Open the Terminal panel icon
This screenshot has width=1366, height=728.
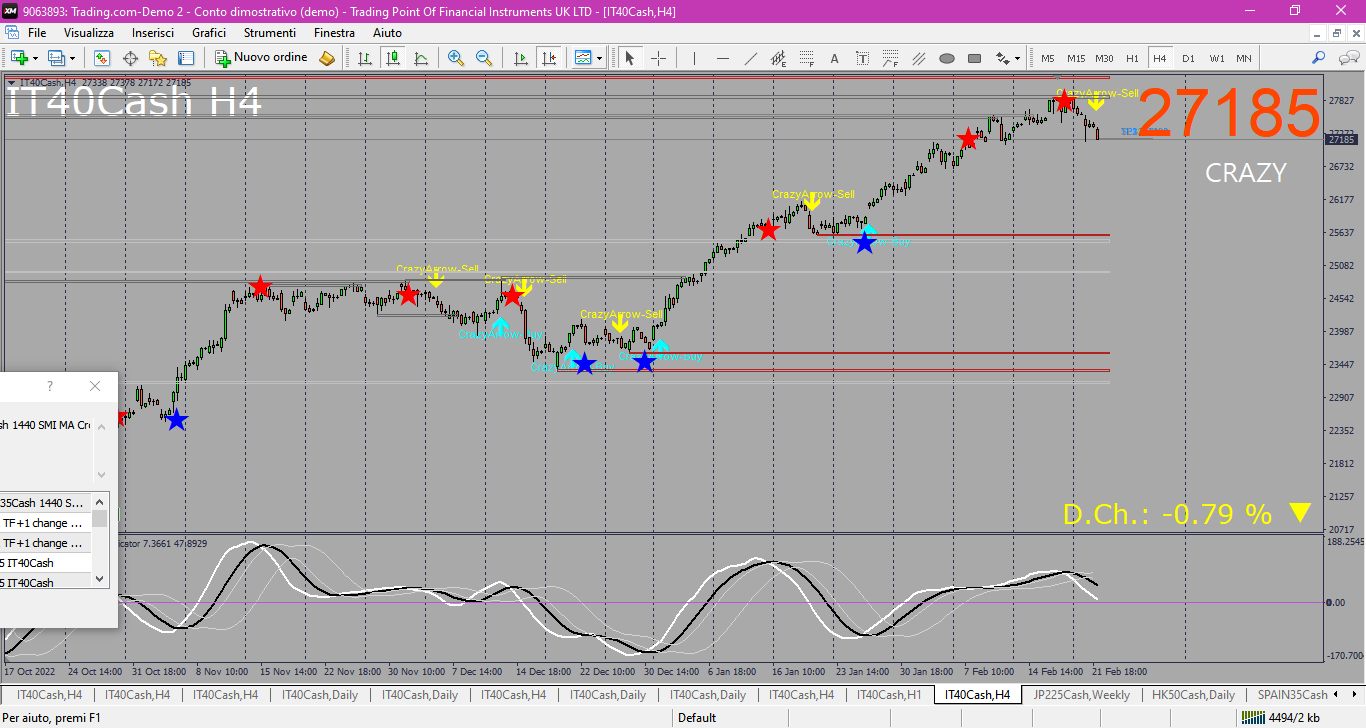(186, 58)
